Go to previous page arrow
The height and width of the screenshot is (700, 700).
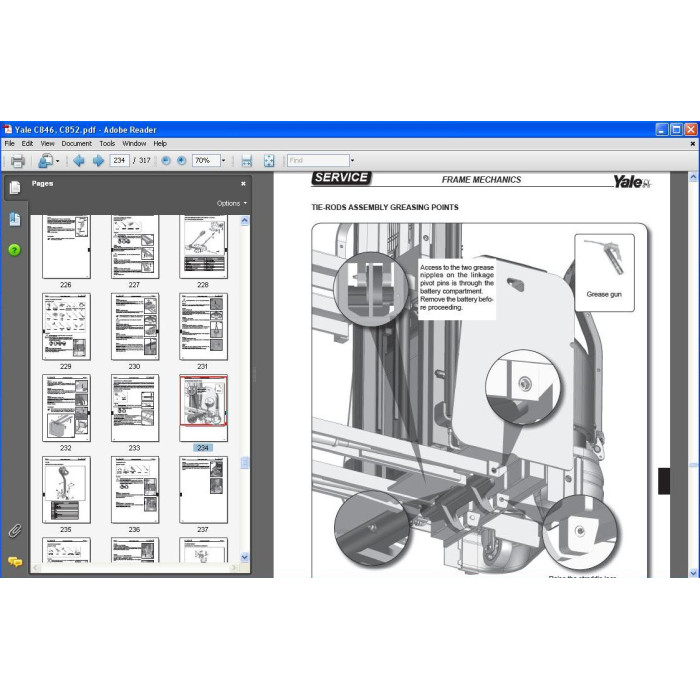[x=79, y=161]
